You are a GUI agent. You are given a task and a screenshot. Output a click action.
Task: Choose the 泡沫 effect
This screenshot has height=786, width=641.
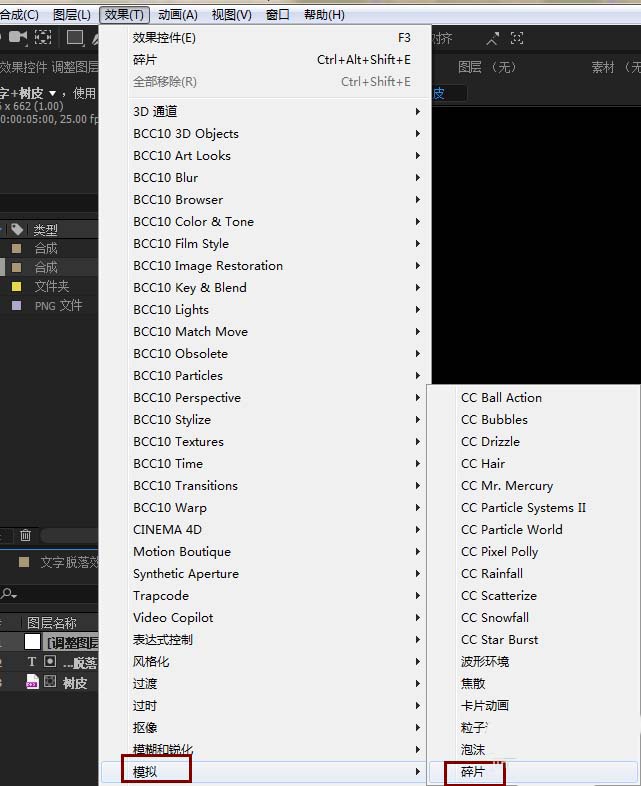click(534, 749)
